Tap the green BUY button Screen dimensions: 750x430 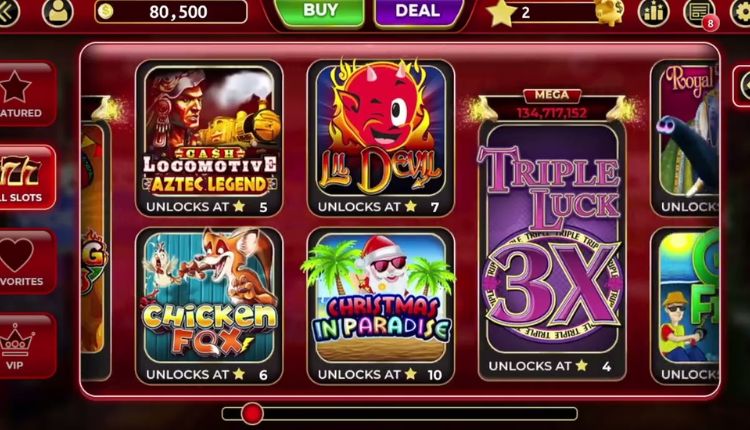tap(320, 11)
